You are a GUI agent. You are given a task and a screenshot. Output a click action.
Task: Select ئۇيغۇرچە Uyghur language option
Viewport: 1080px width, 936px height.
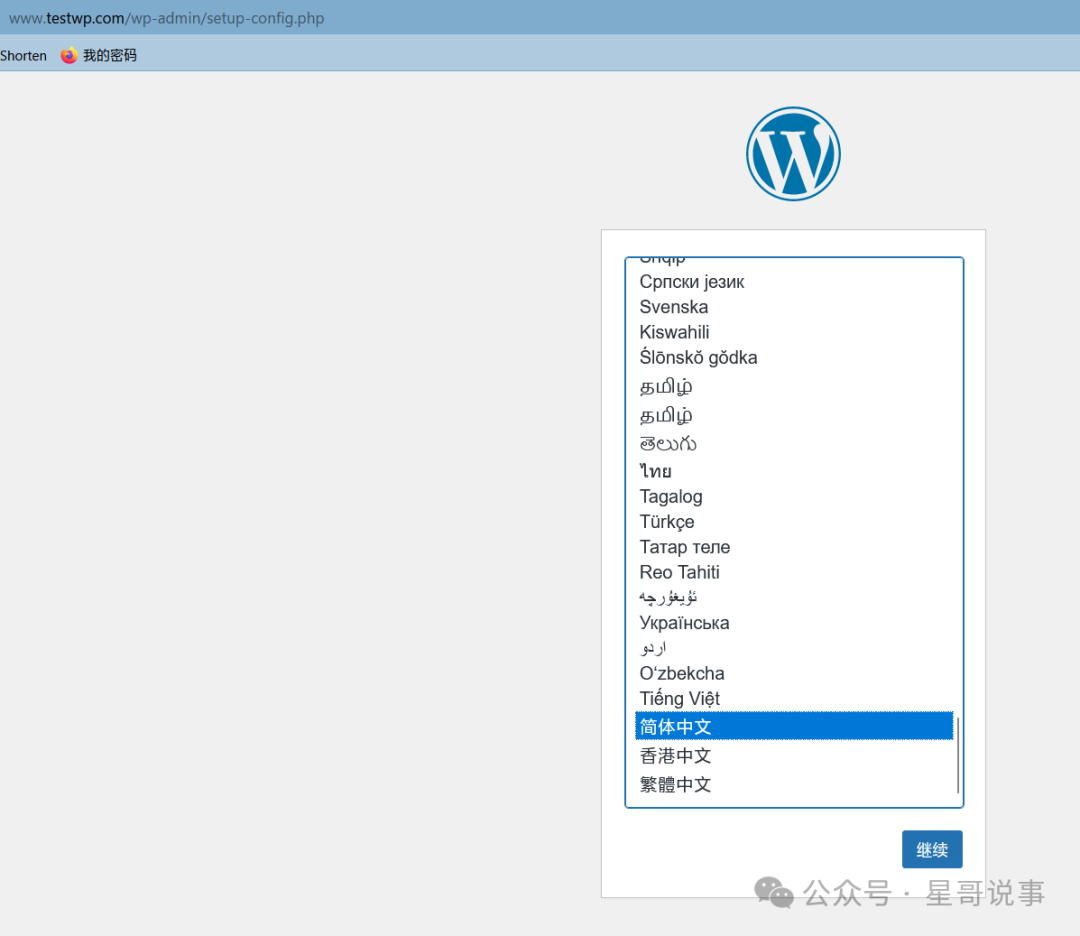(x=794, y=597)
